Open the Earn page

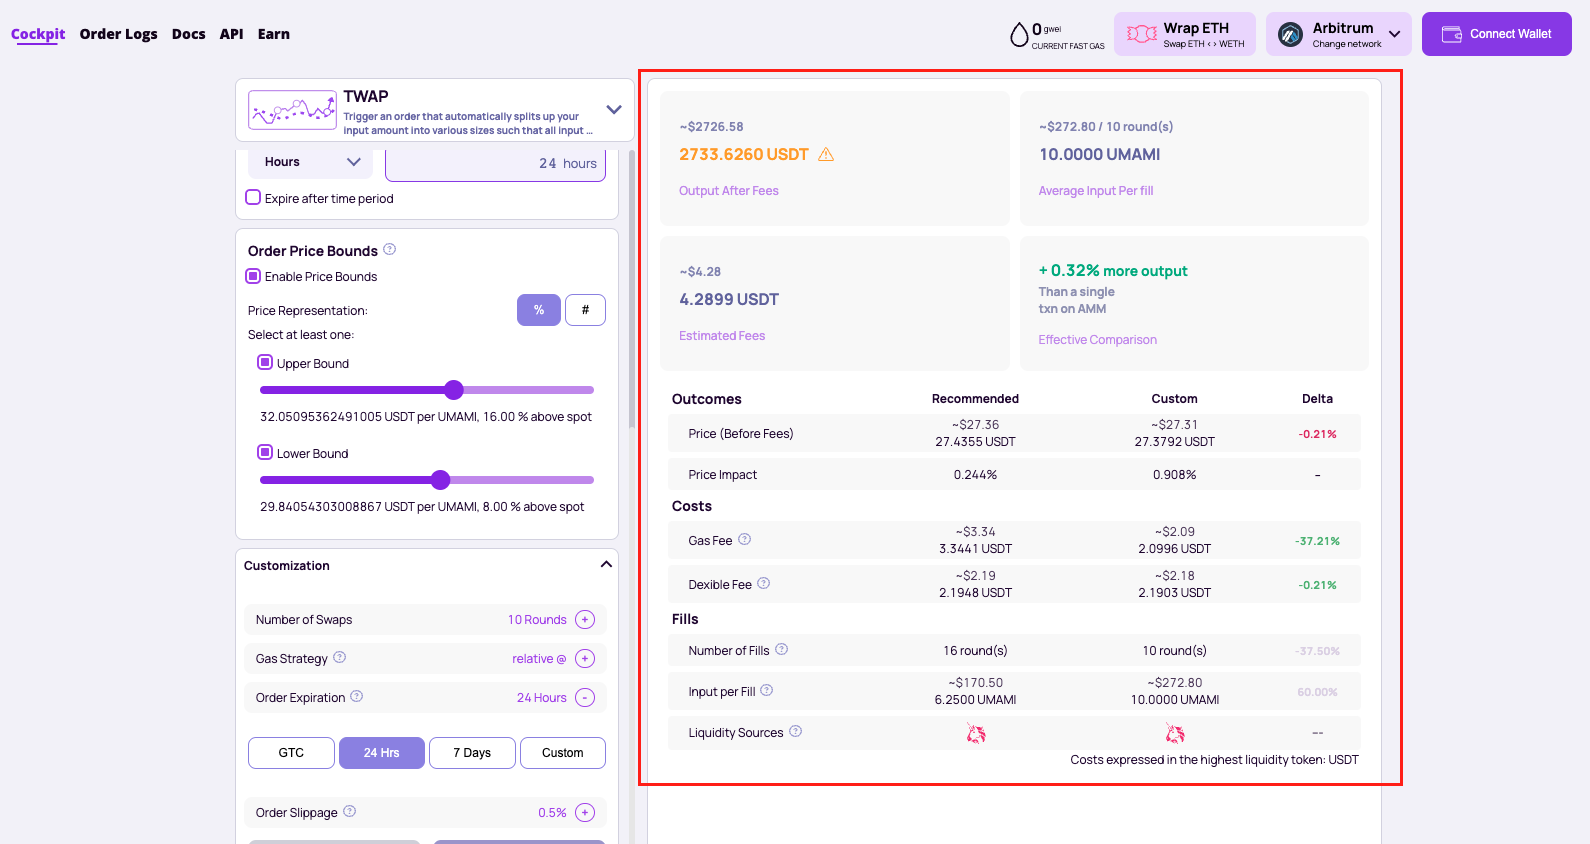tap(274, 34)
